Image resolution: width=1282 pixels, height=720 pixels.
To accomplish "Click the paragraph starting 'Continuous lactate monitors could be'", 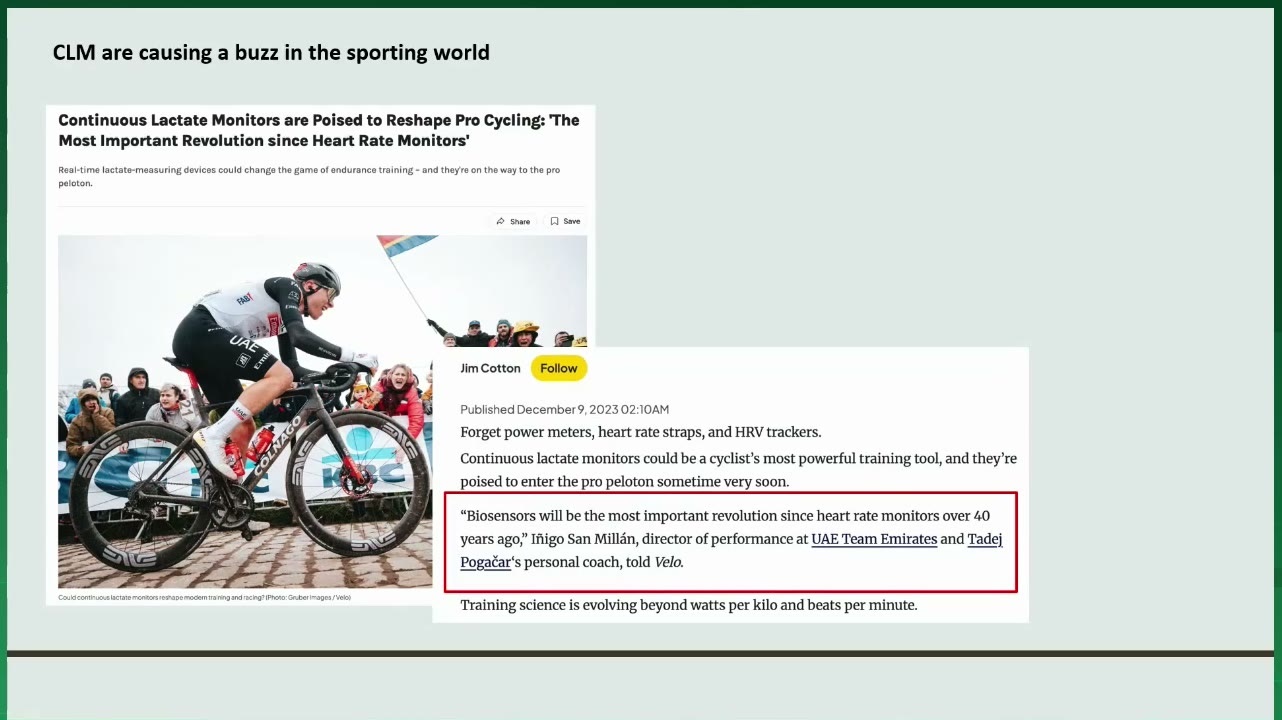I will tap(738, 470).
